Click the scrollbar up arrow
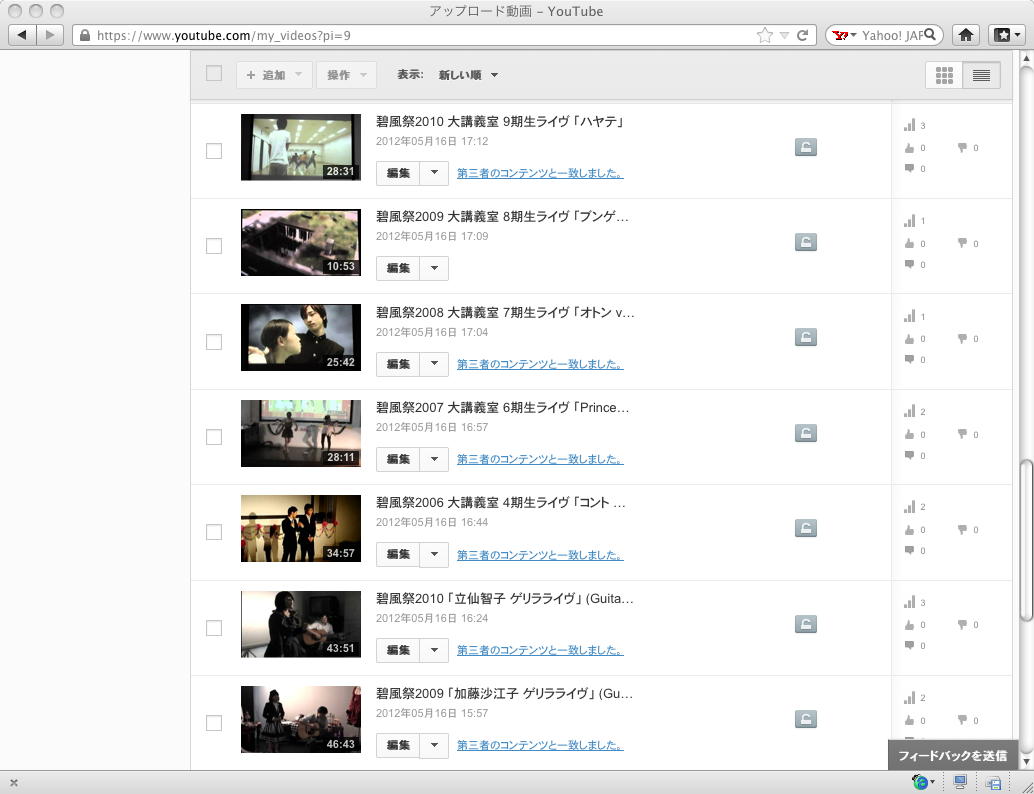This screenshot has height=794, width=1034. click(x=1025, y=59)
